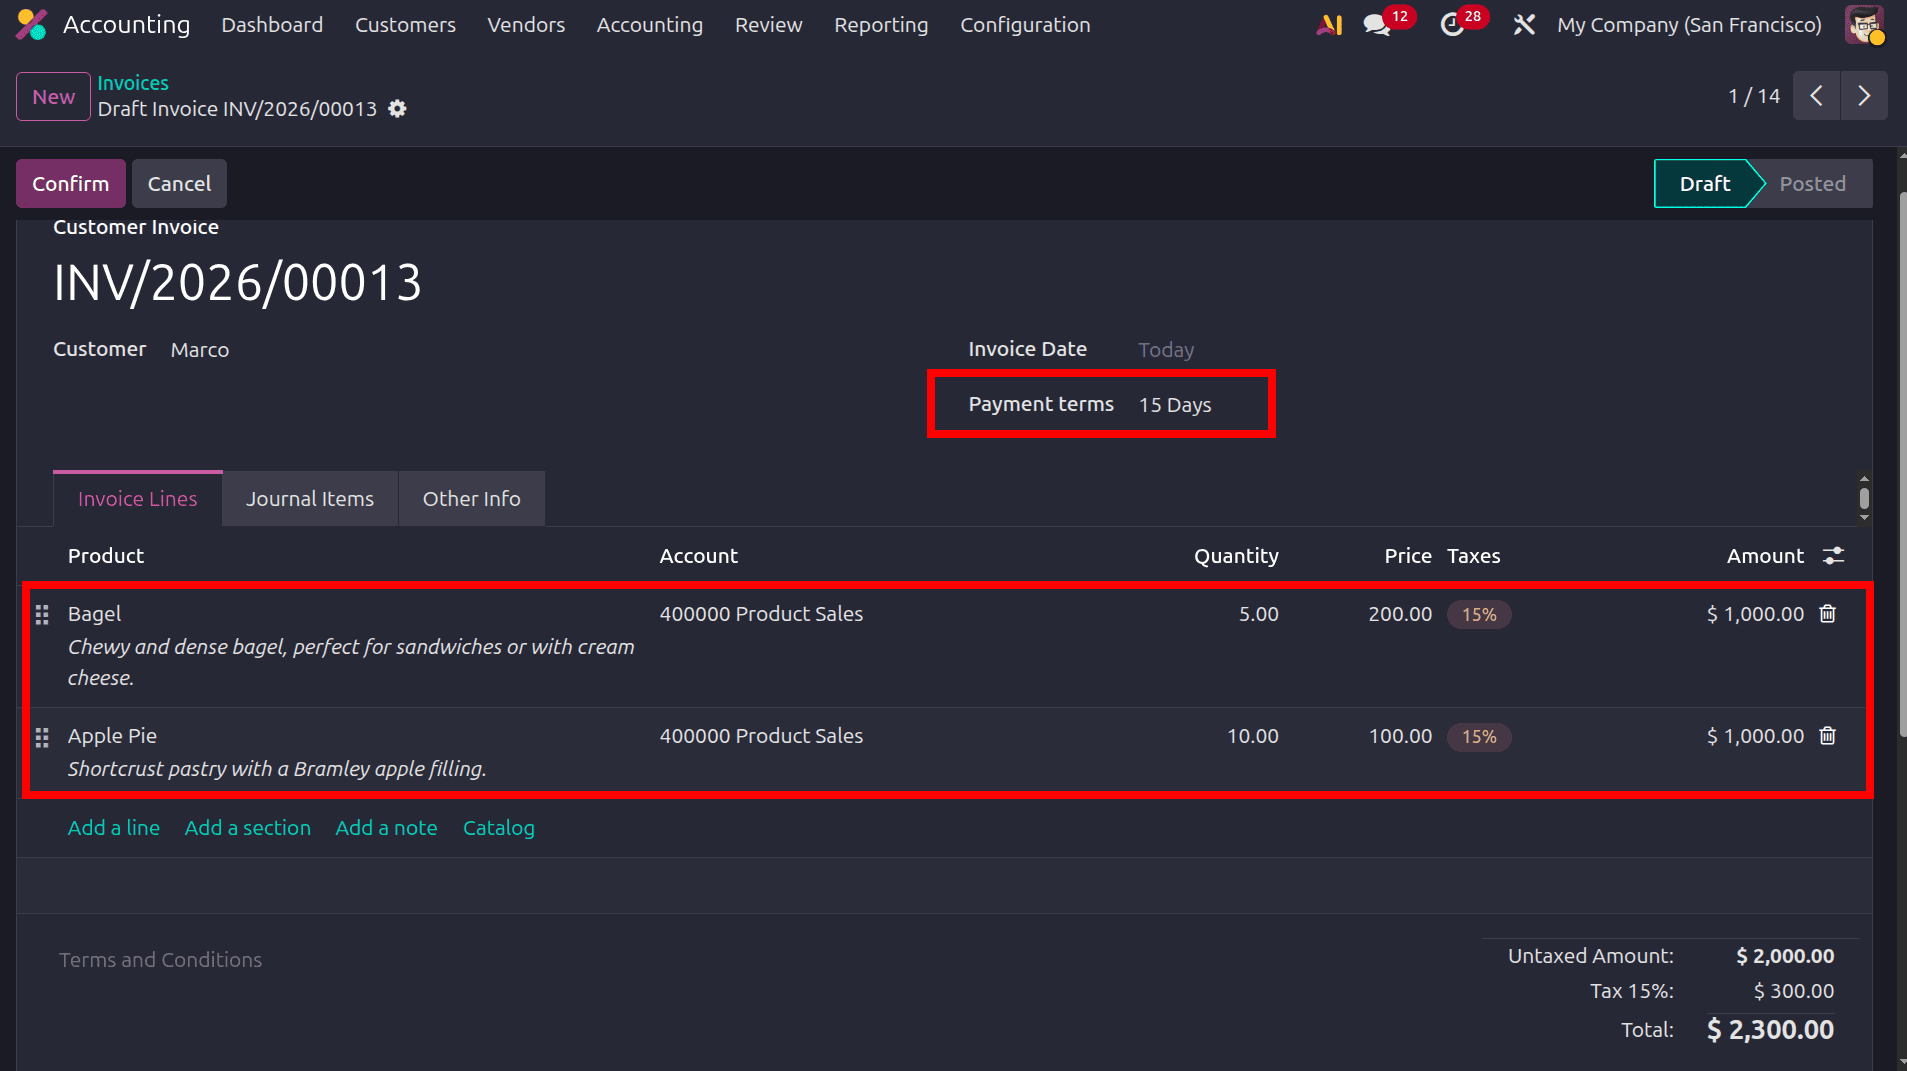This screenshot has width=1907, height=1071.
Task: Click the New button
Action: pos(54,97)
